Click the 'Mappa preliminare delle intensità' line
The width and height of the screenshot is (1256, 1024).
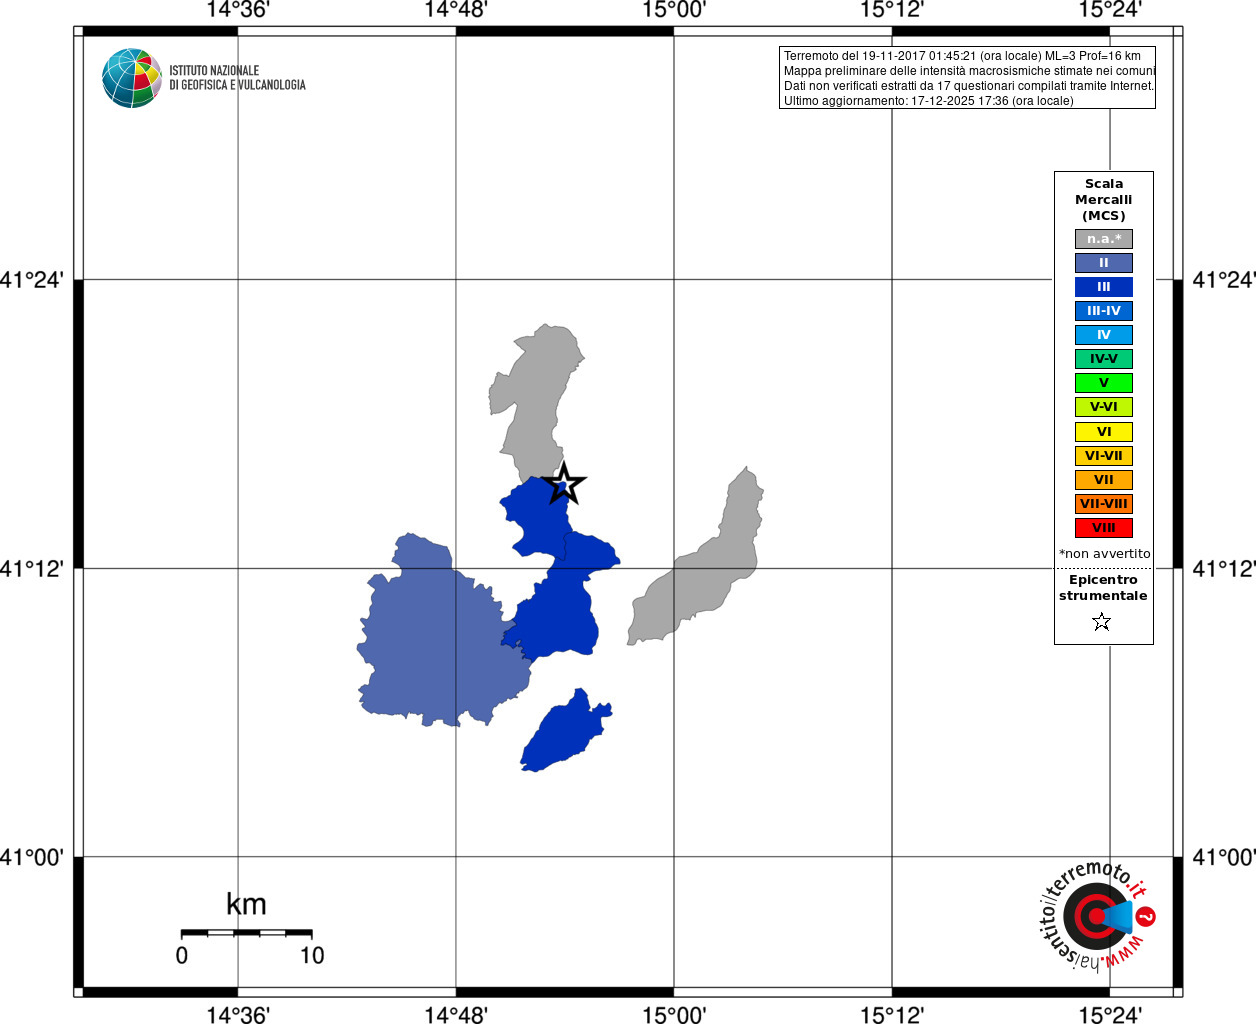[969, 71]
